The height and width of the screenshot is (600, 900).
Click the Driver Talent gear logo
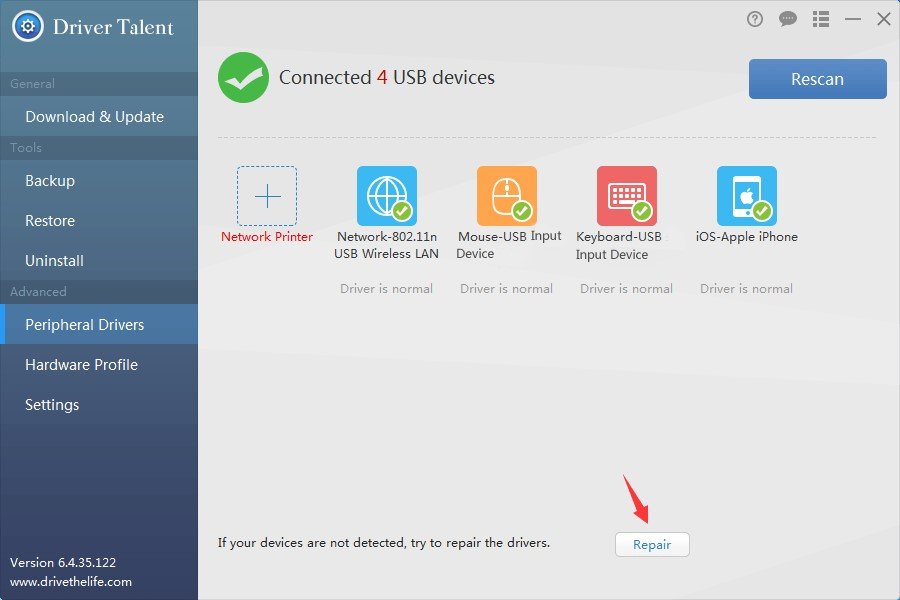coord(28,26)
